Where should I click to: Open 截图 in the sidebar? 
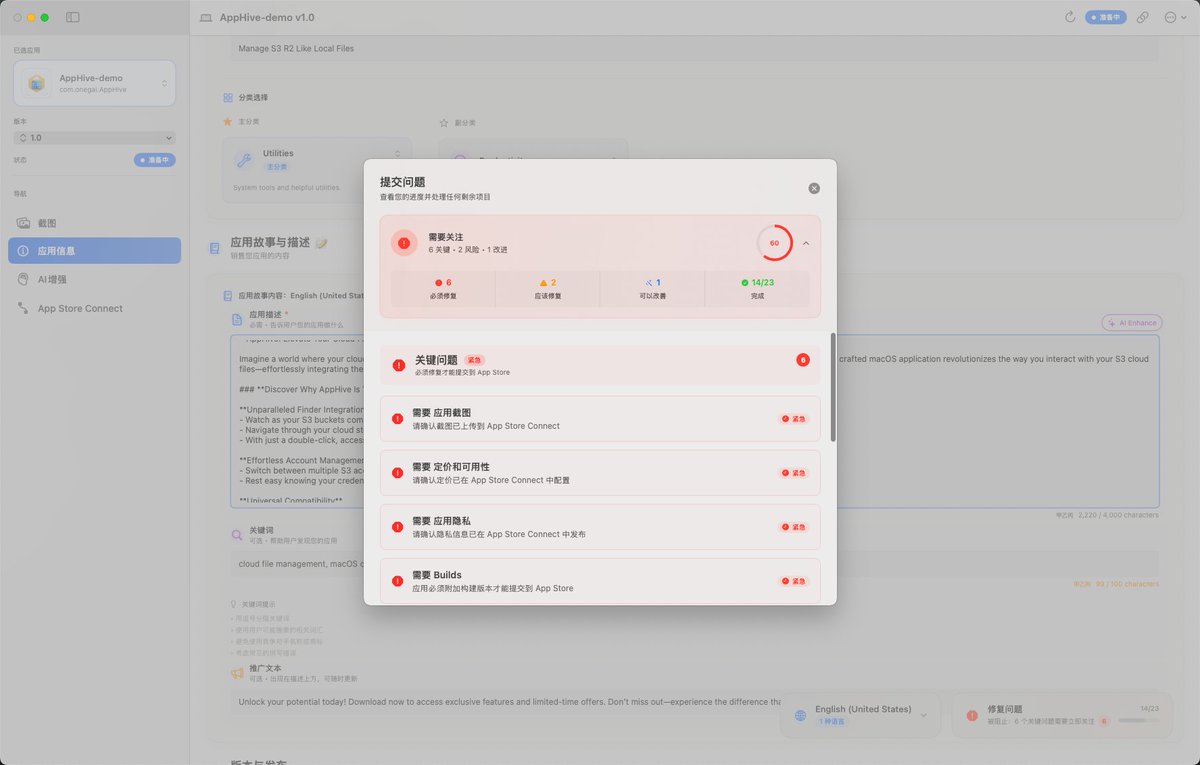pyautogui.click(x=95, y=223)
